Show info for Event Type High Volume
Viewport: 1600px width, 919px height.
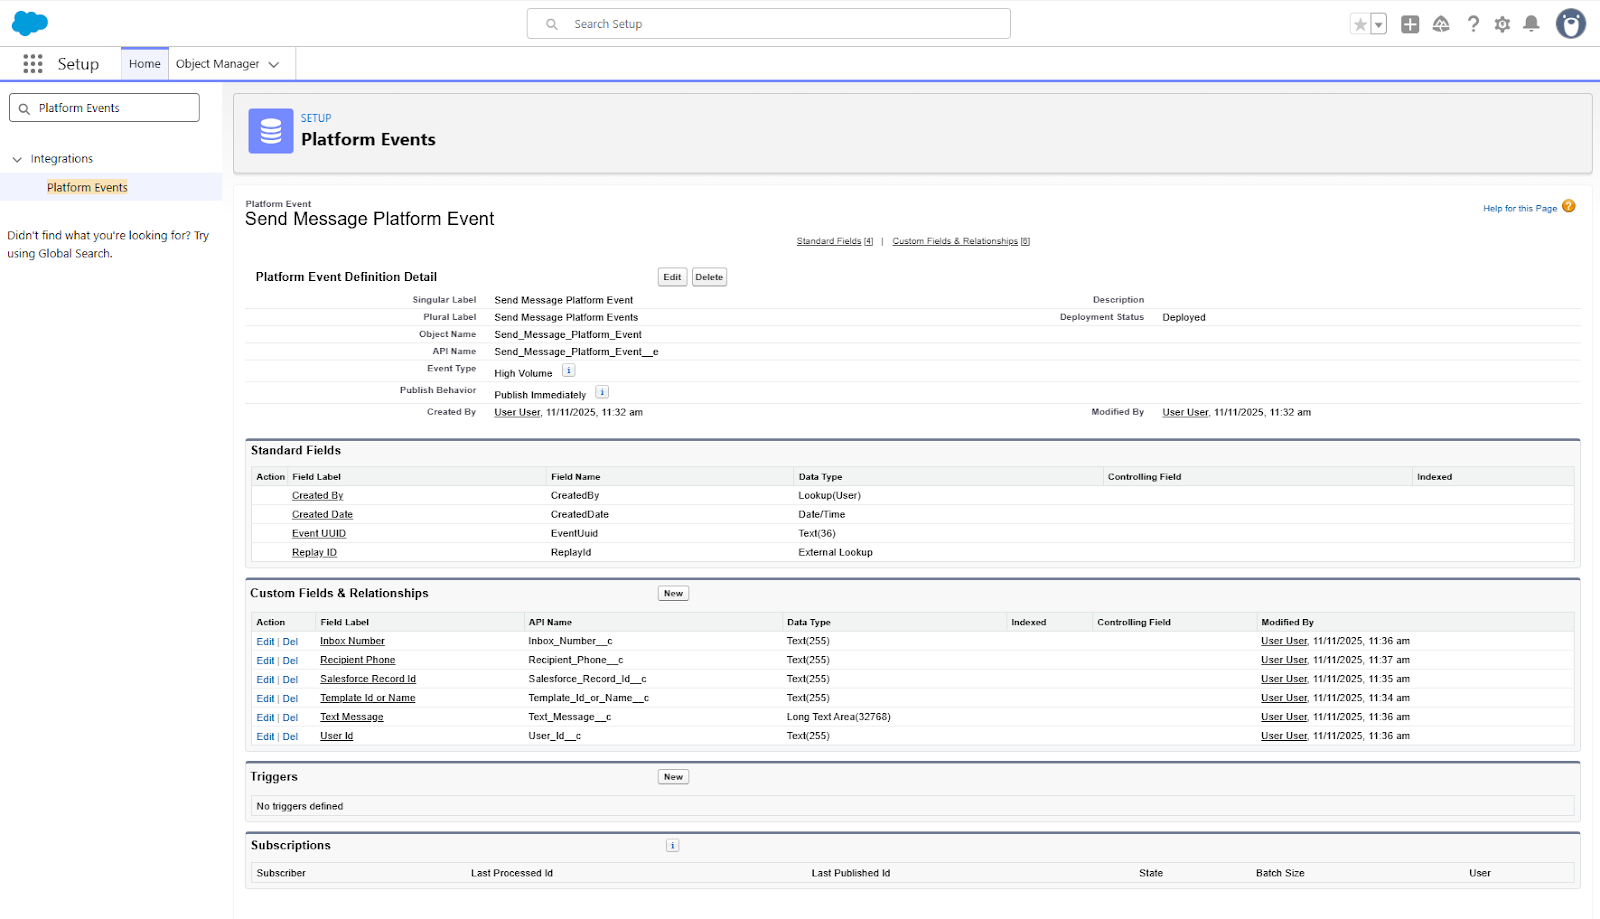(x=568, y=371)
